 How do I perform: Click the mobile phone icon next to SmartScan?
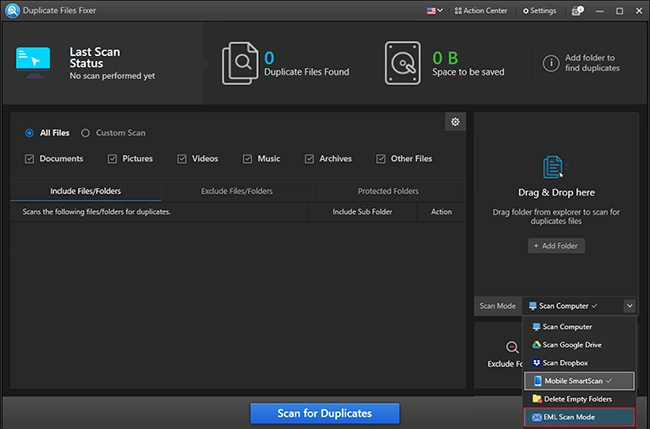pyautogui.click(x=538, y=381)
